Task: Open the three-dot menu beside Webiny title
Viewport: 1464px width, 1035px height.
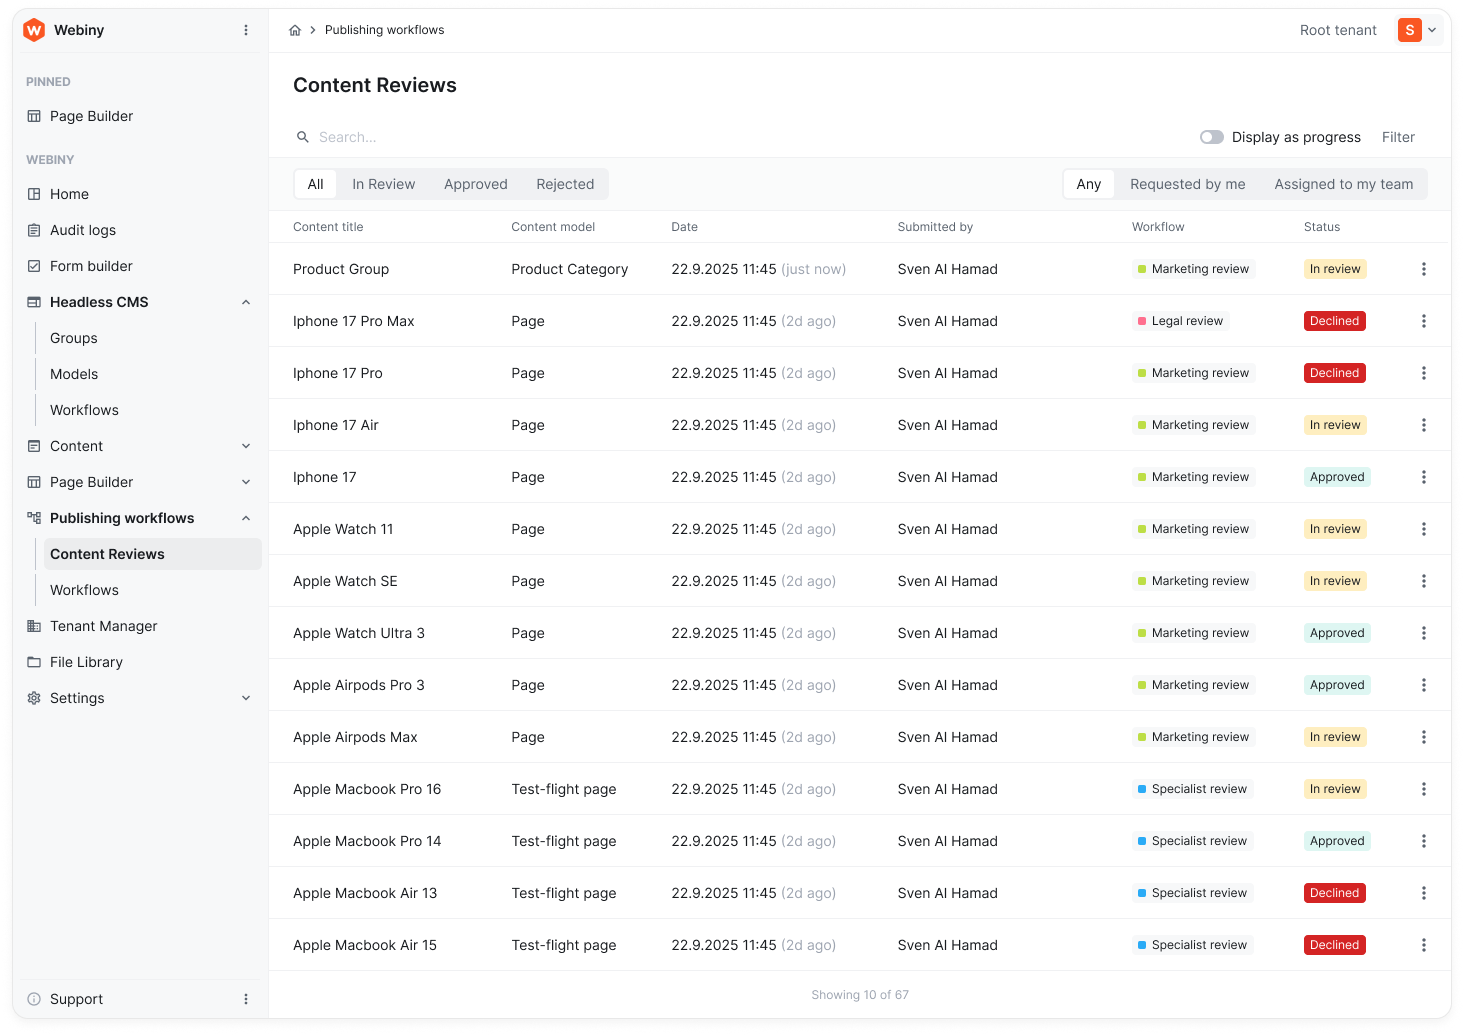Action: click(x=246, y=30)
